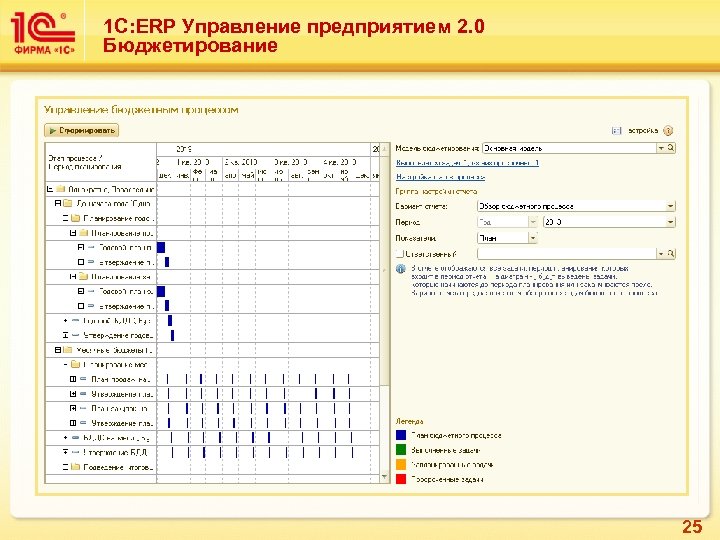
Task: Click the empty Ответственный input field
Action: pos(567,253)
